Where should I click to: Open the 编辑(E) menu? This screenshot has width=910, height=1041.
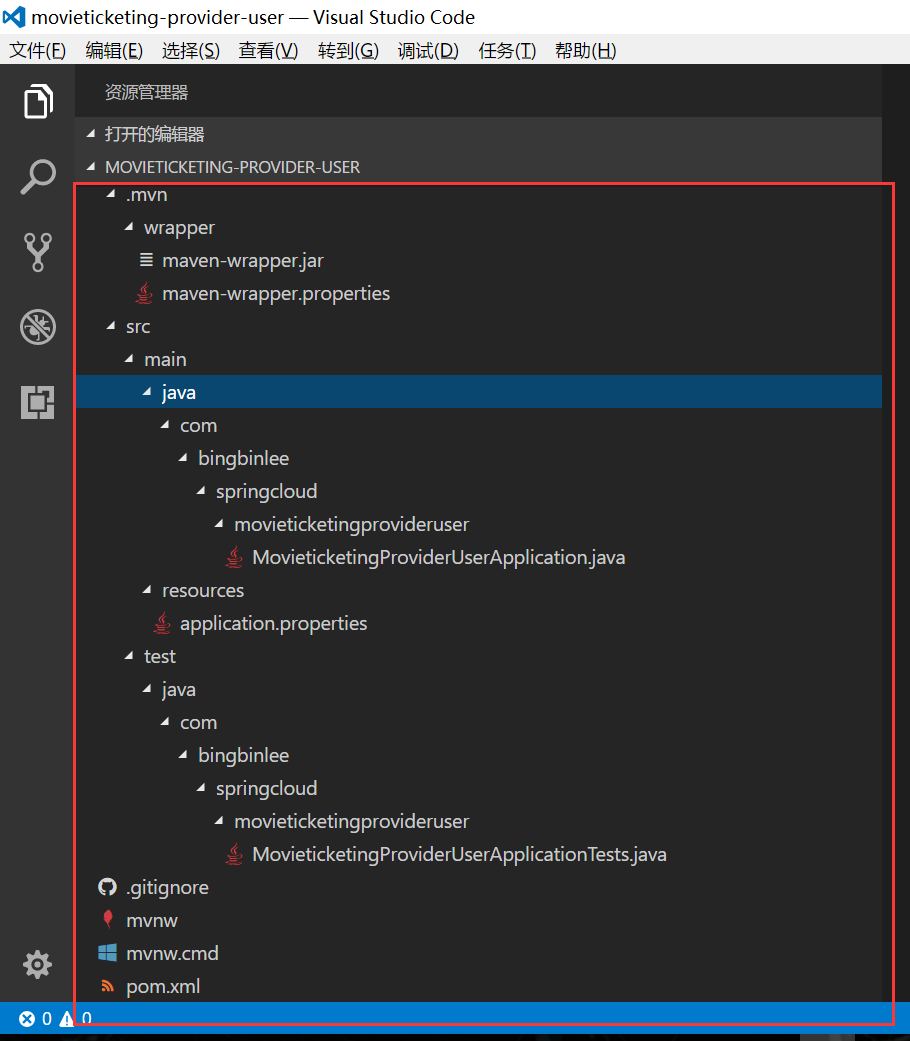(x=114, y=50)
